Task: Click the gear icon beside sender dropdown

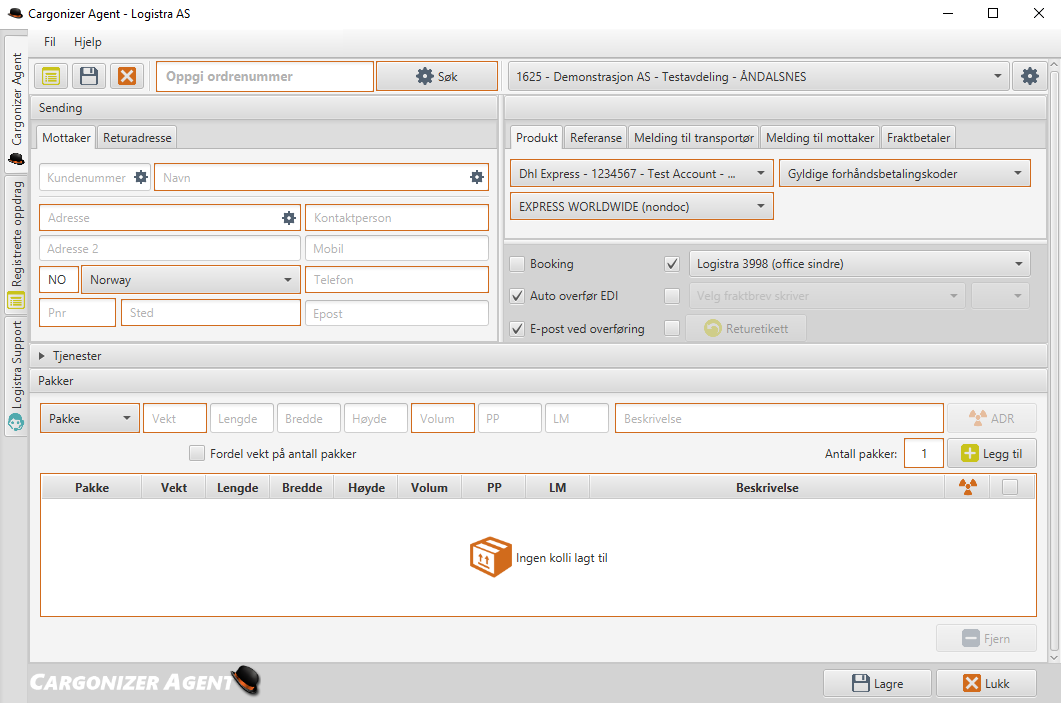Action: [1029, 76]
